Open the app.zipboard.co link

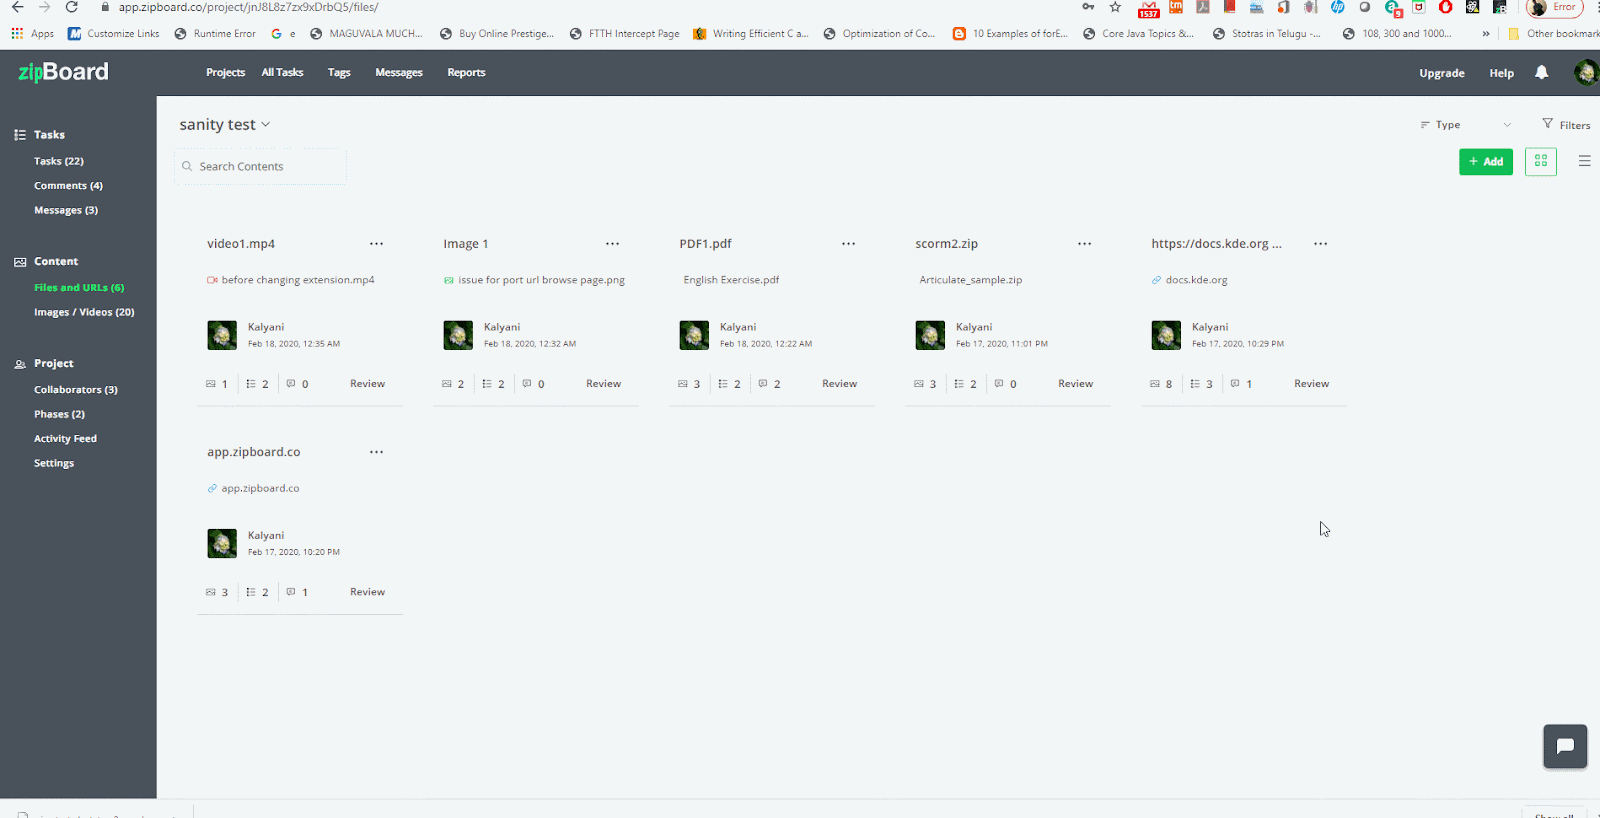pyautogui.click(x=260, y=488)
